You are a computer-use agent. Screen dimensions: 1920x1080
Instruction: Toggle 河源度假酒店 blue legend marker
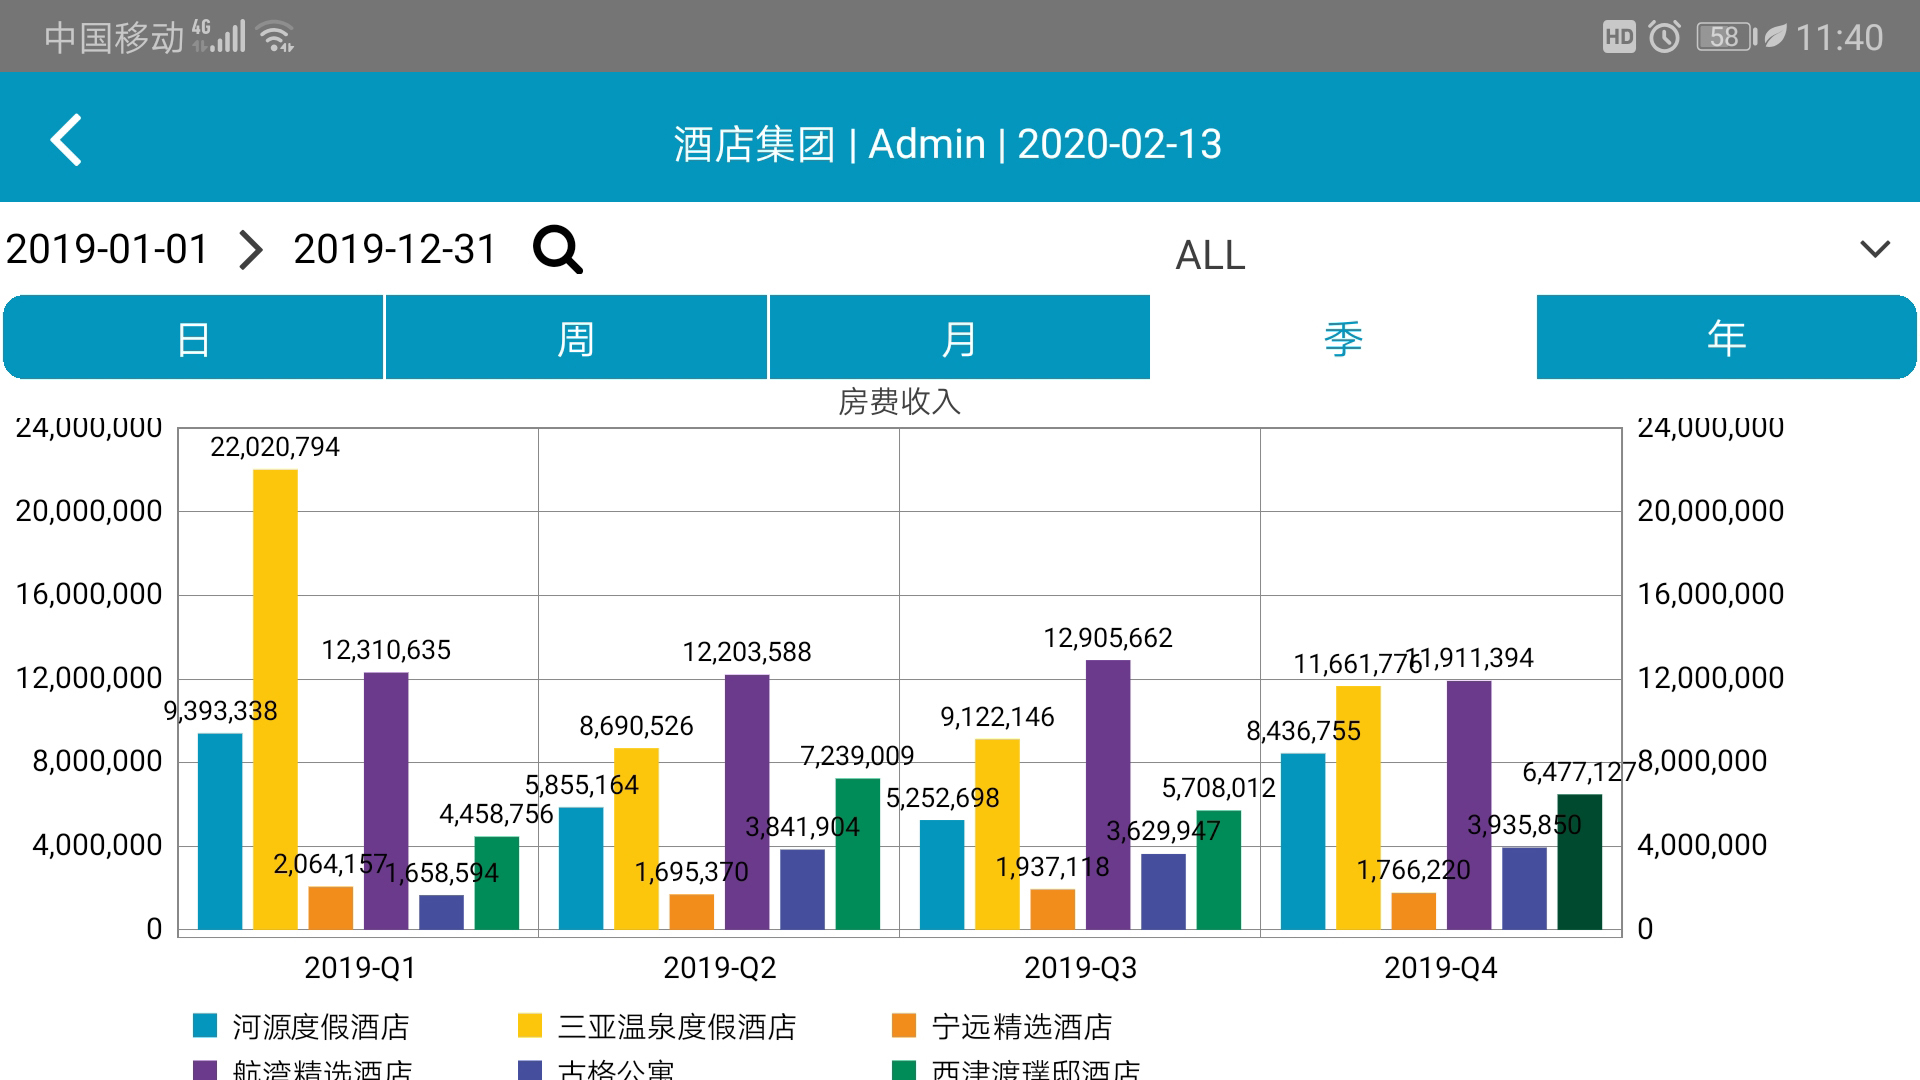click(x=205, y=1025)
